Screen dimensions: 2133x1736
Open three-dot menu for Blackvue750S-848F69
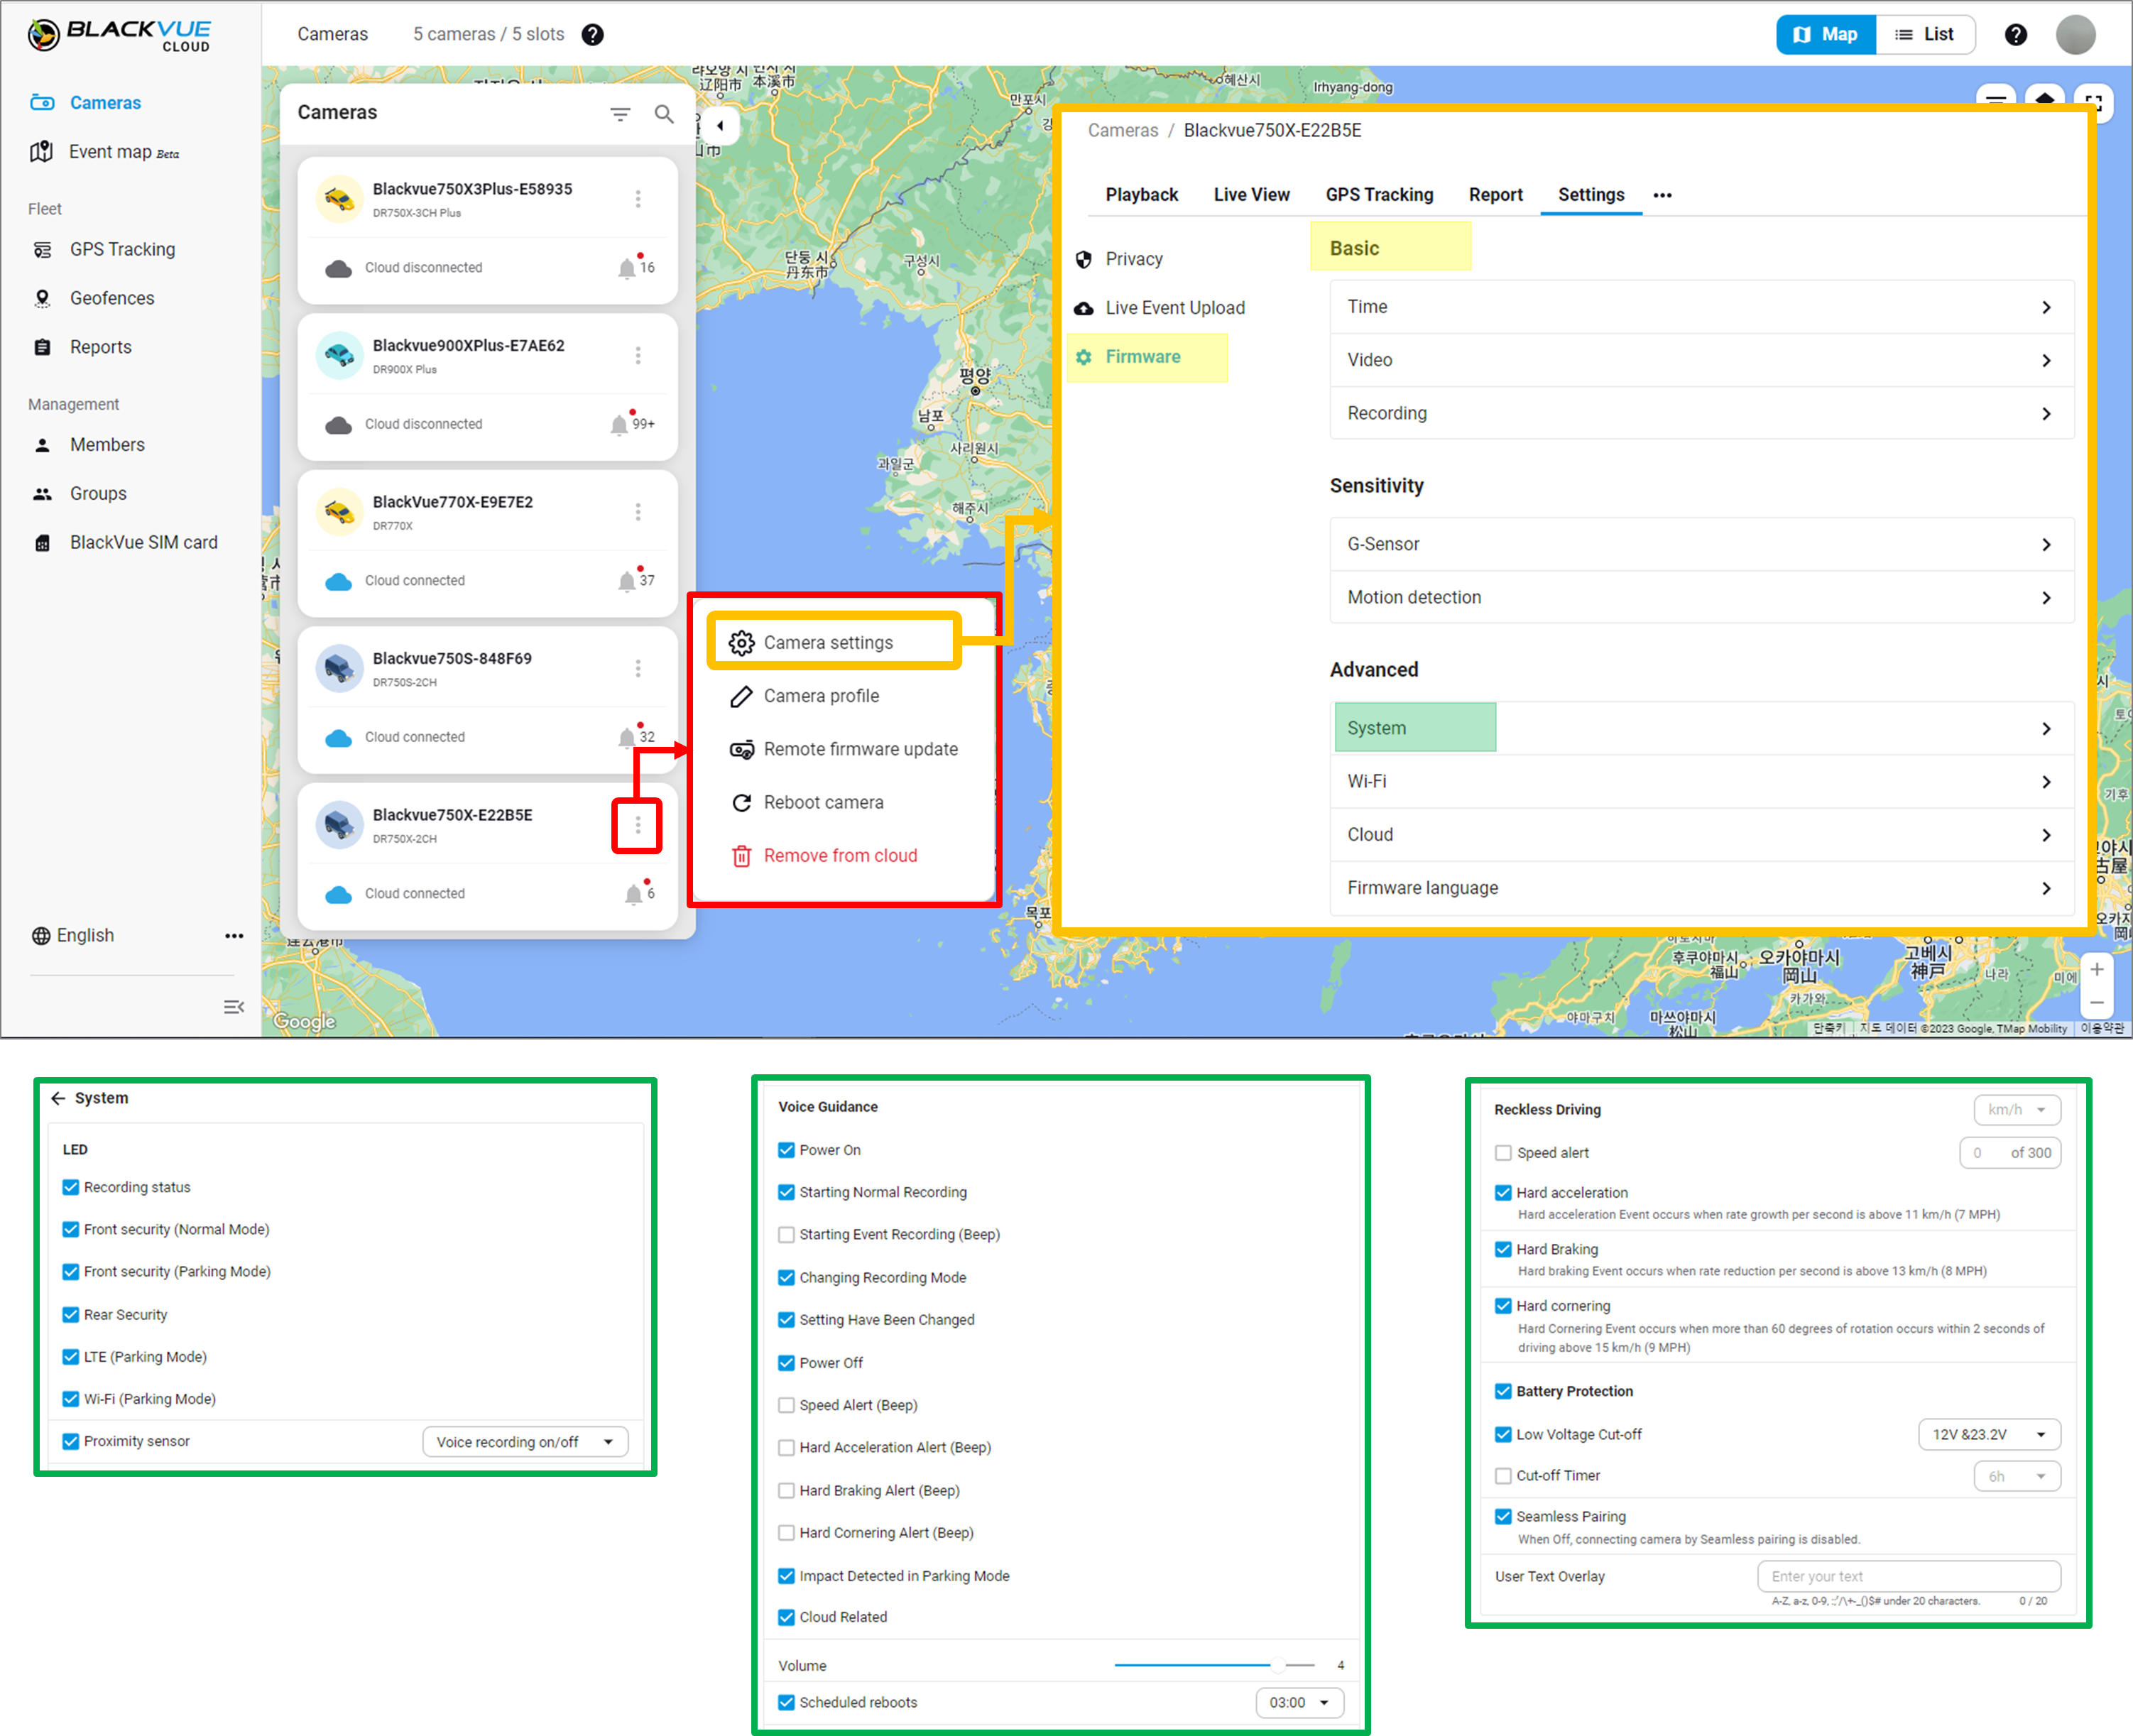tap(638, 668)
